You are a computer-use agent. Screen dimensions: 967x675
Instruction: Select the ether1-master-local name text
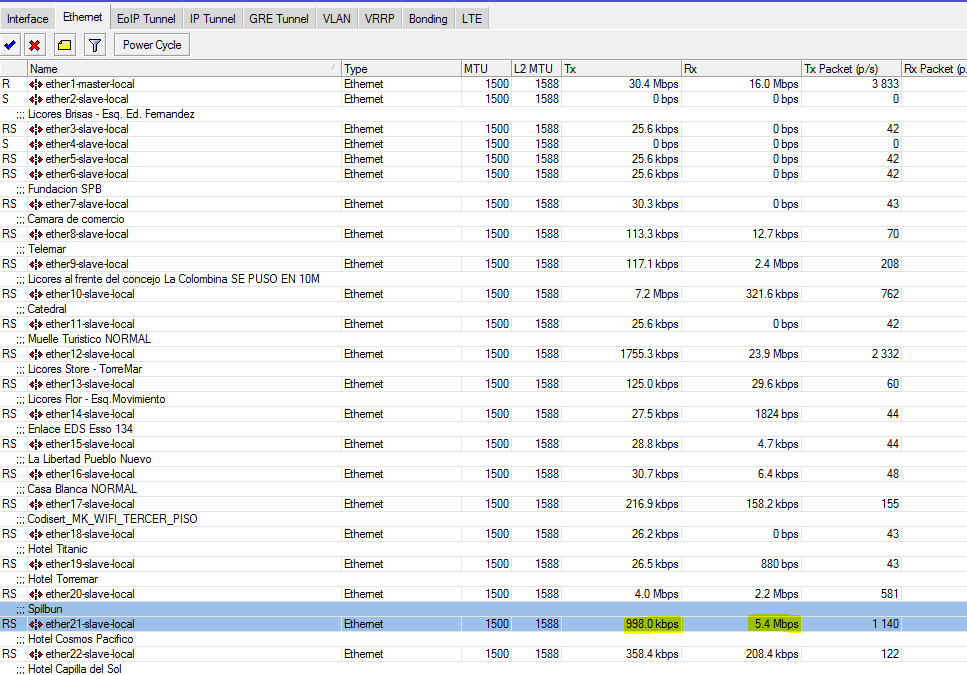point(90,84)
